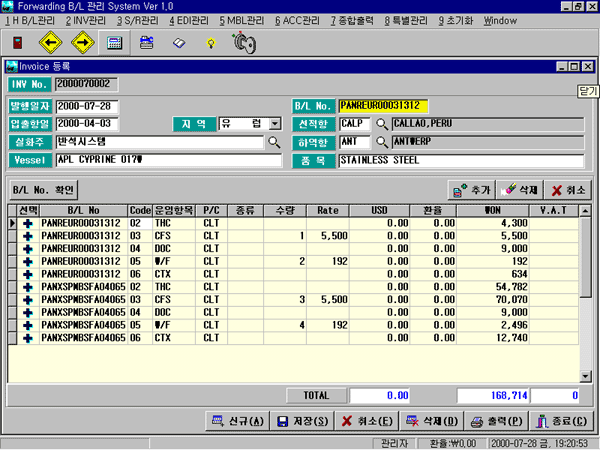Click the keys toolbar icon
This screenshot has width=600, height=450.
(x=244, y=43)
